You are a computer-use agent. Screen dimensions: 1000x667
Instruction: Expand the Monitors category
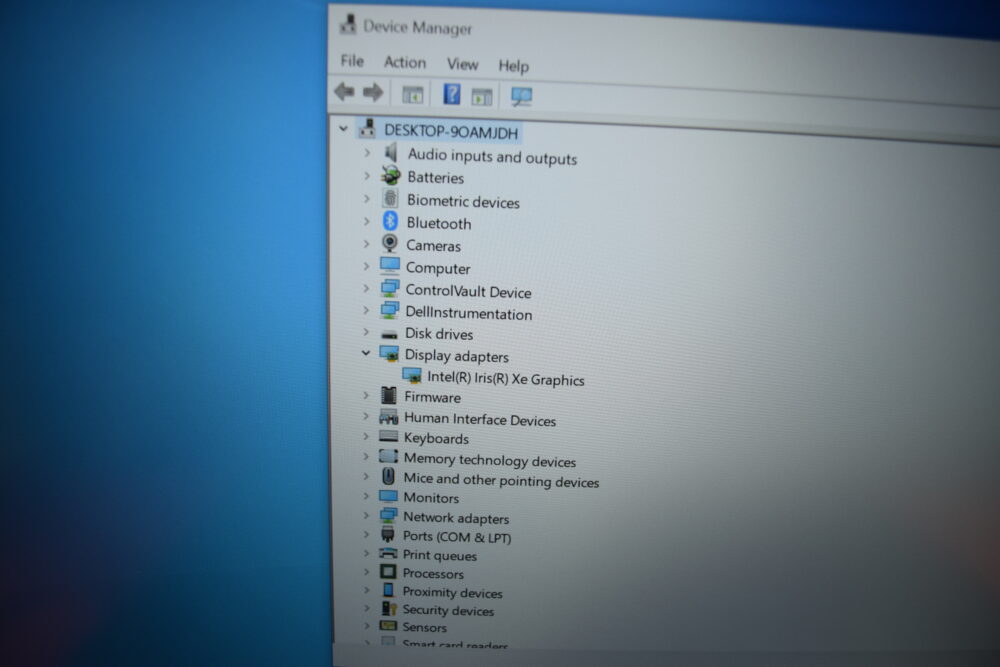[366, 496]
